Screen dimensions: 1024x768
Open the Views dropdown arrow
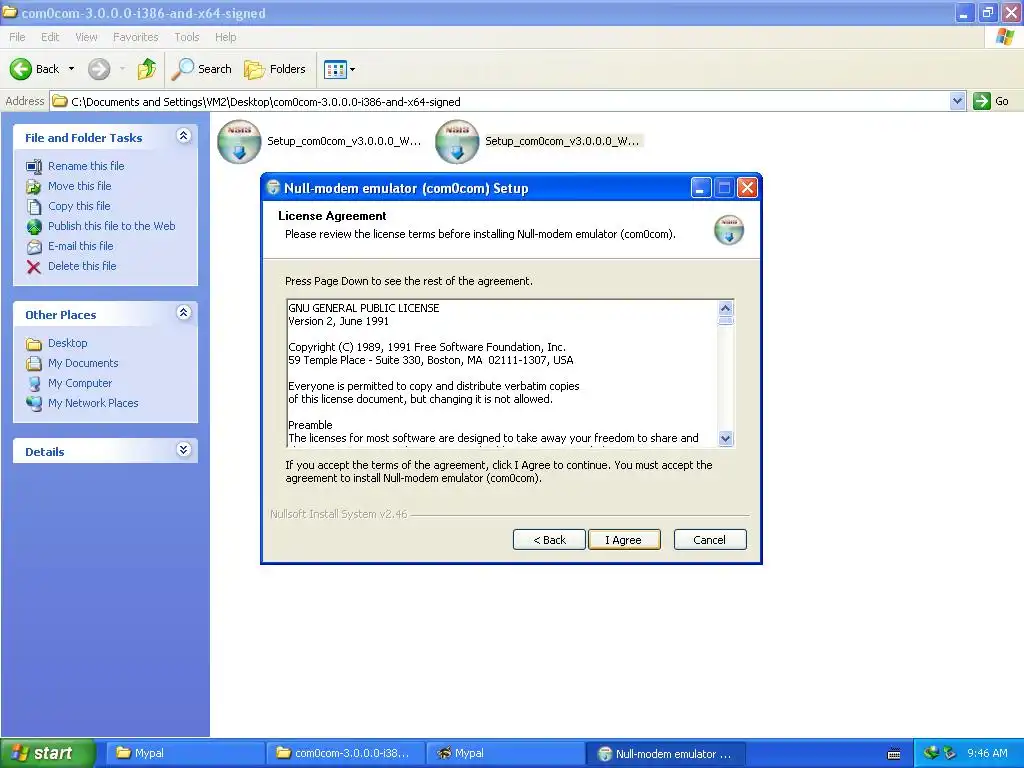[353, 69]
